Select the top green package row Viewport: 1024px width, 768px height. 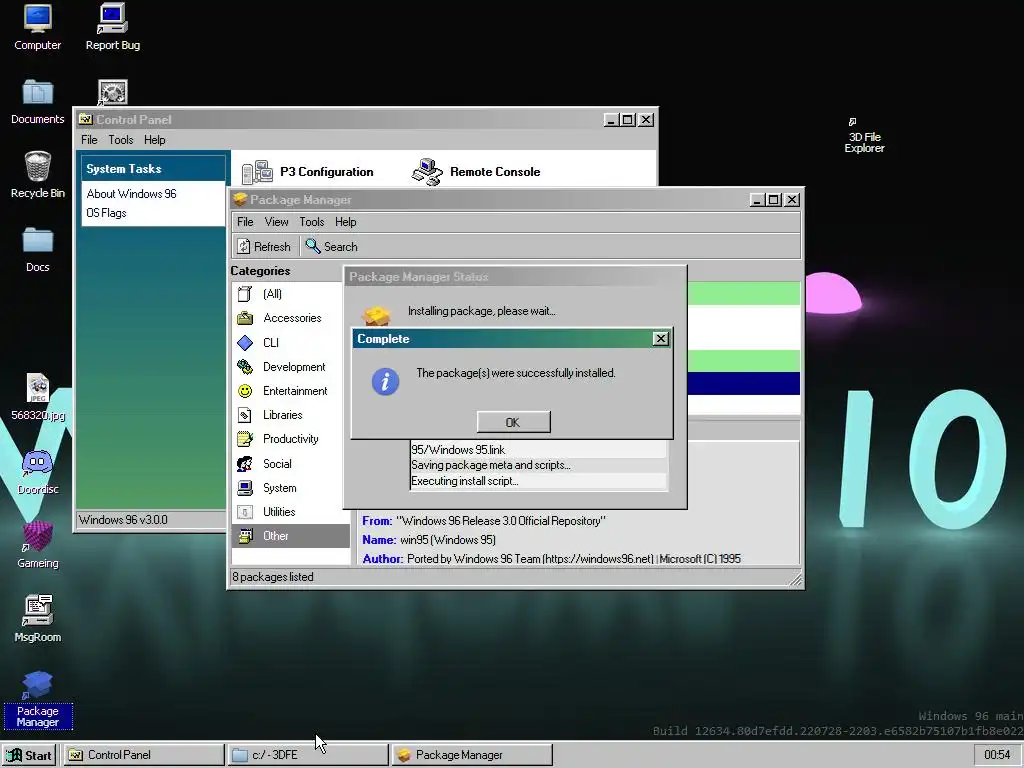744,293
